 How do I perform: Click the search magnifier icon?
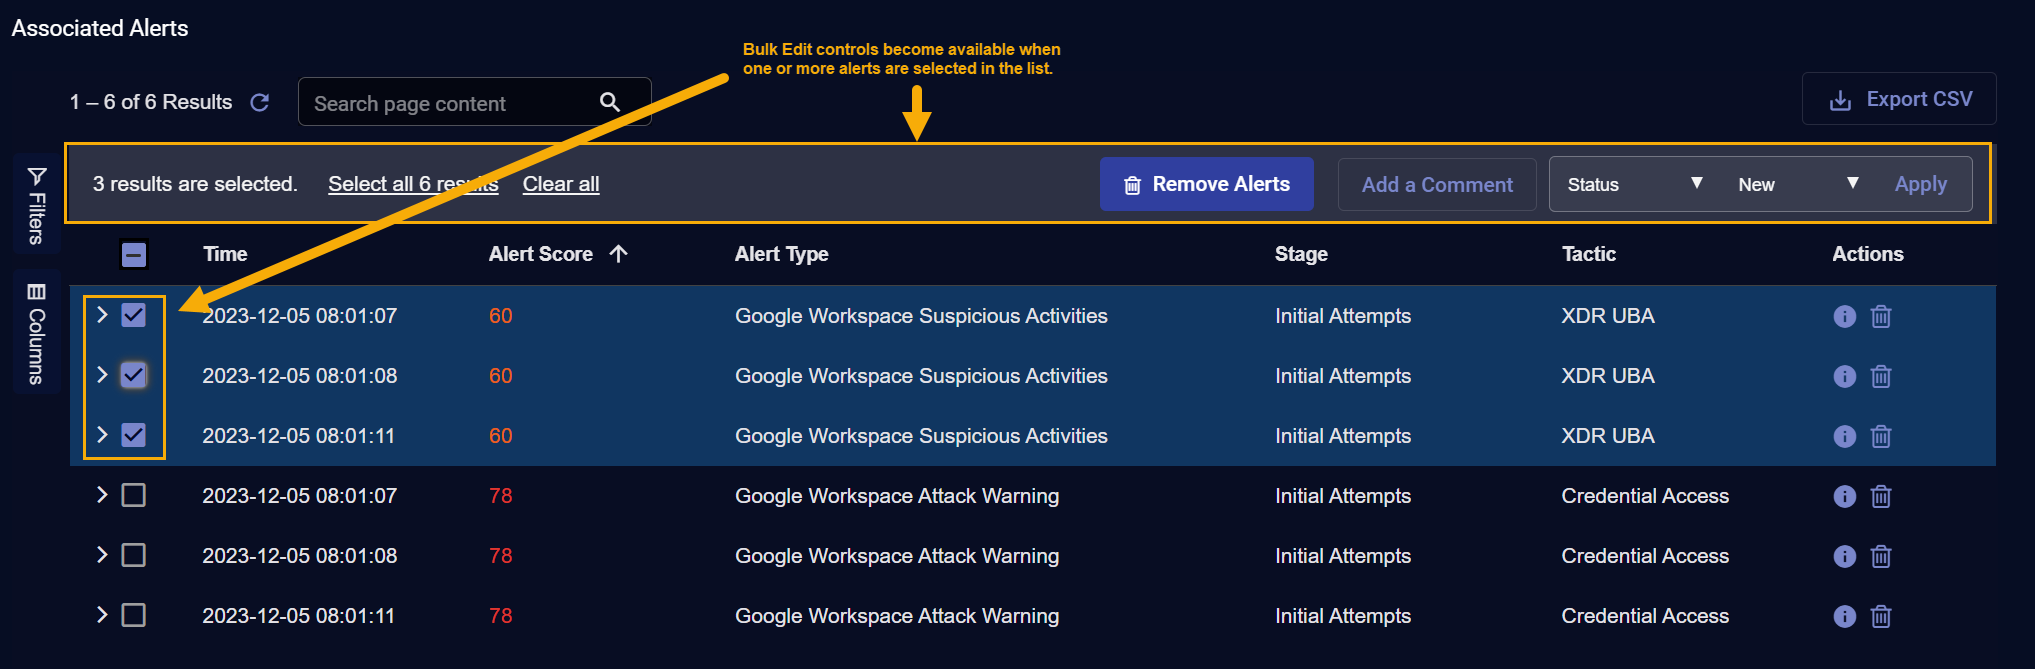click(609, 102)
